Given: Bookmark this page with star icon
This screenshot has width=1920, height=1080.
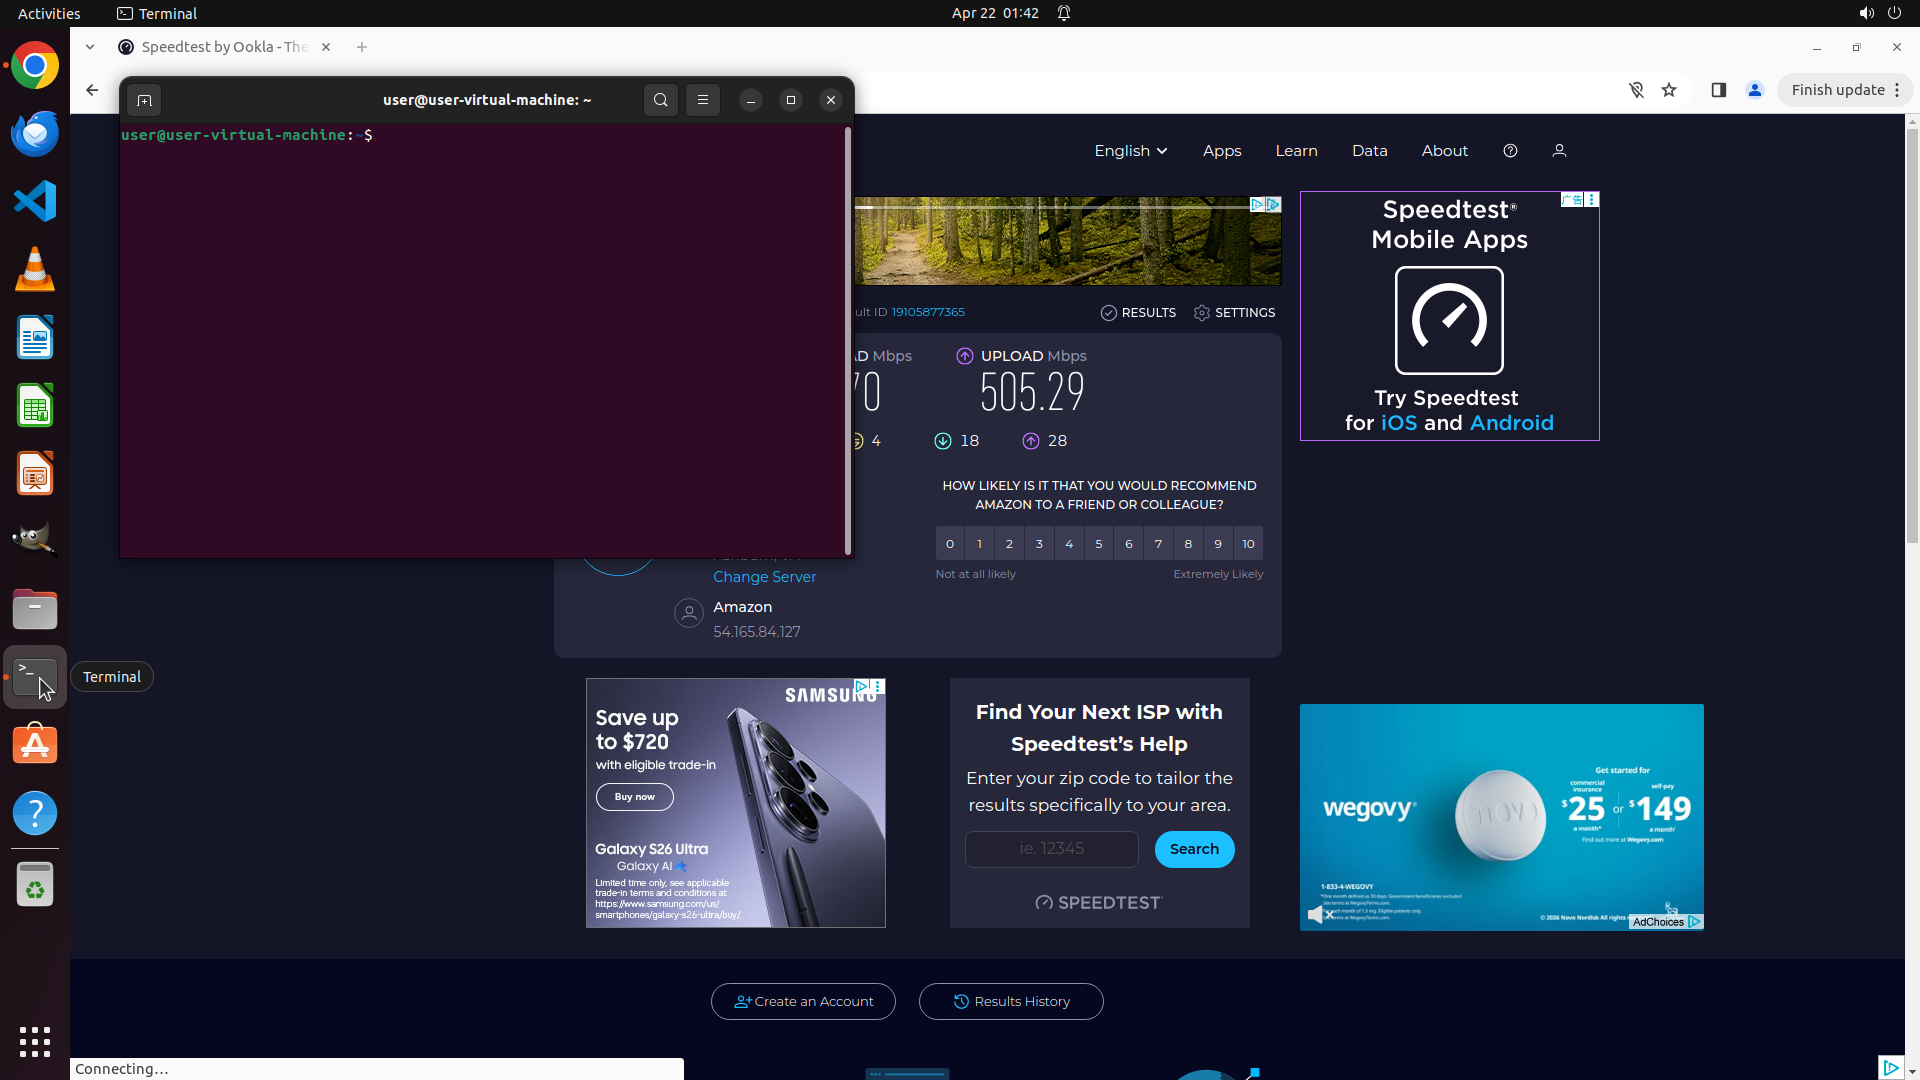Looking at the screenshot, I should [x=1669, y=90].
